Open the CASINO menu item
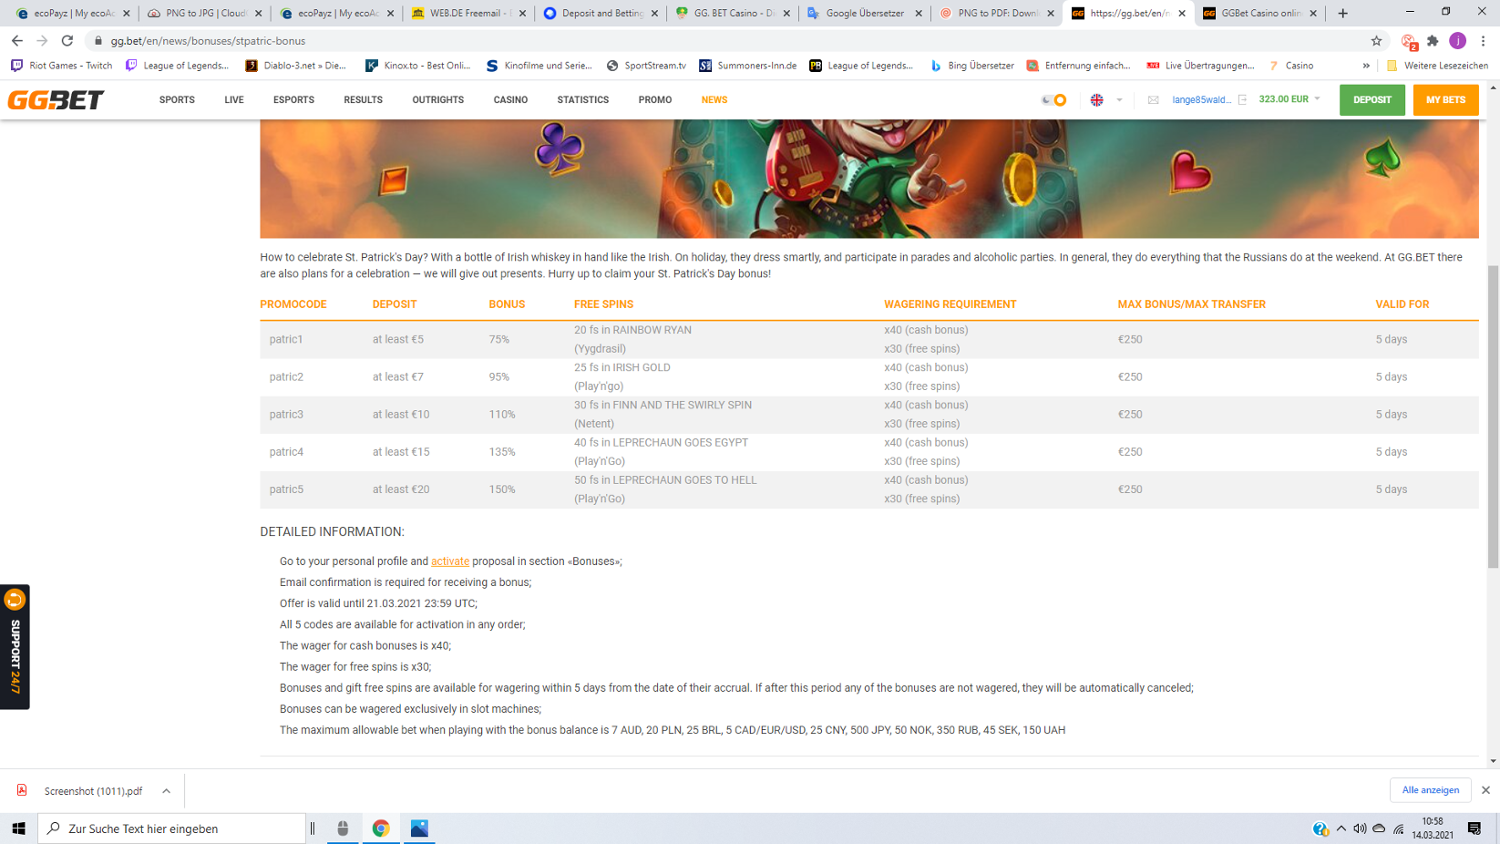 tap(510, 100)
